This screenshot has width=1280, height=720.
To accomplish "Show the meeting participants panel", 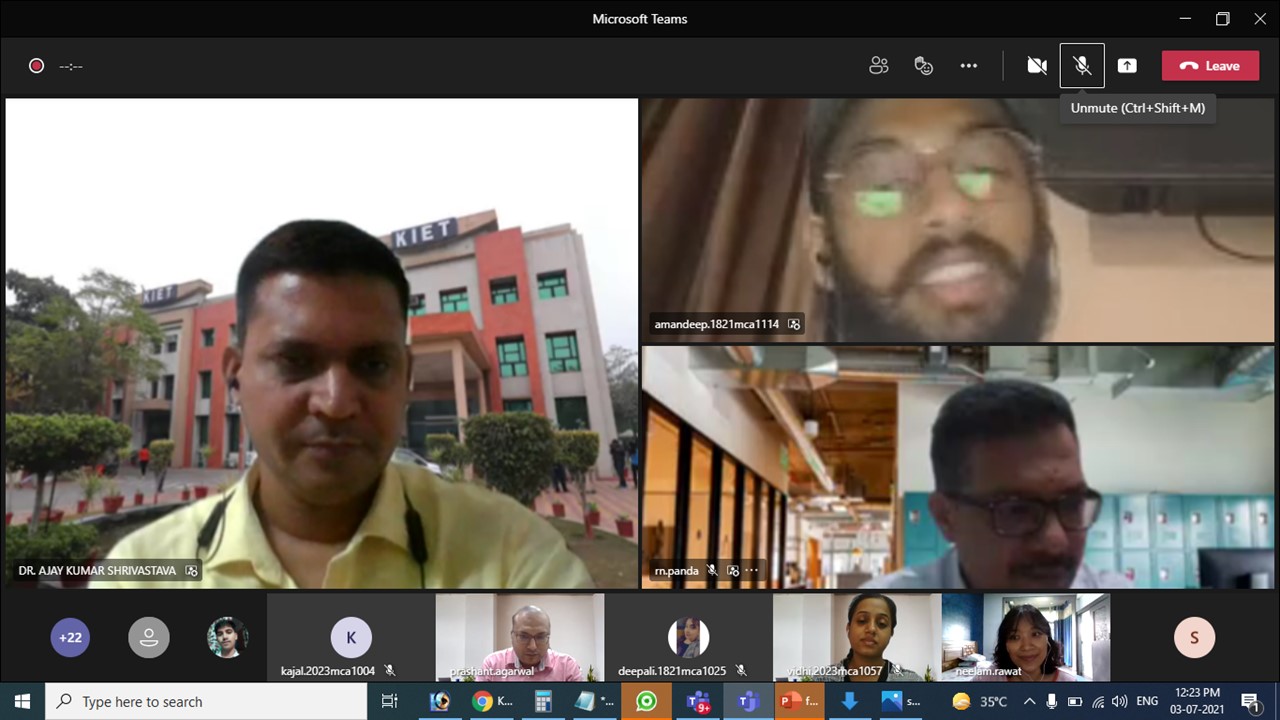I will click(x=878, y=66).
